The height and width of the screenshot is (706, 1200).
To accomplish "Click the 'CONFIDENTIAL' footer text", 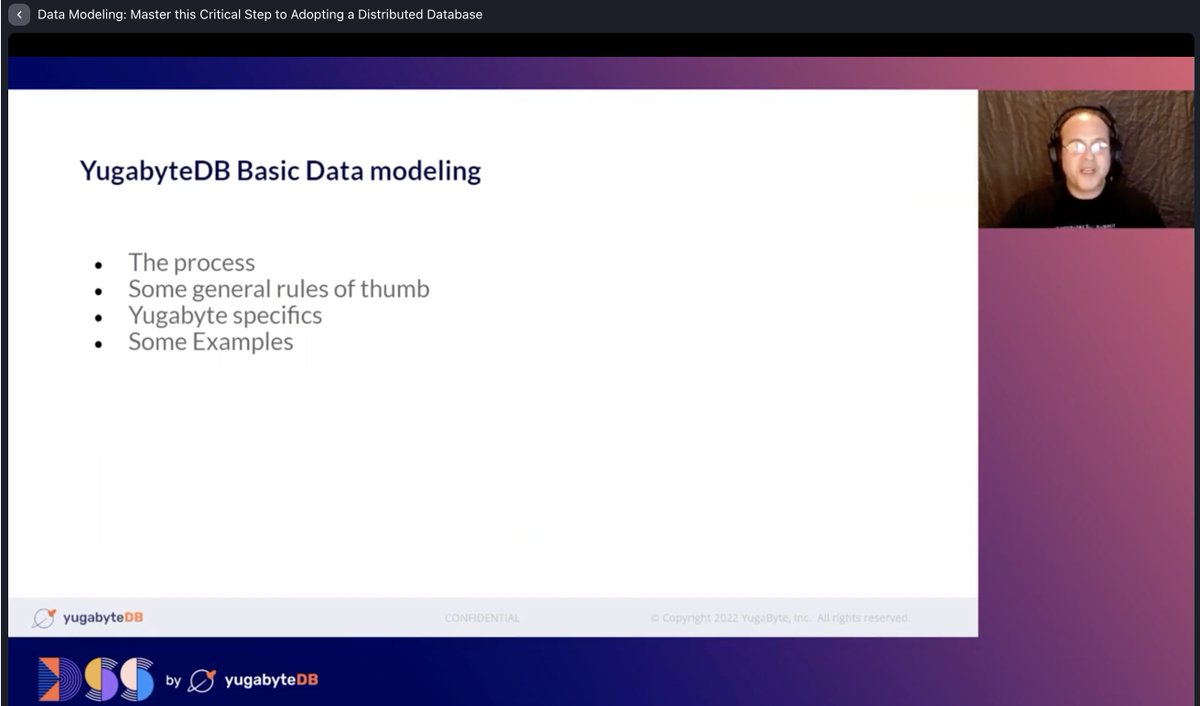I will (x=482, y=618).
